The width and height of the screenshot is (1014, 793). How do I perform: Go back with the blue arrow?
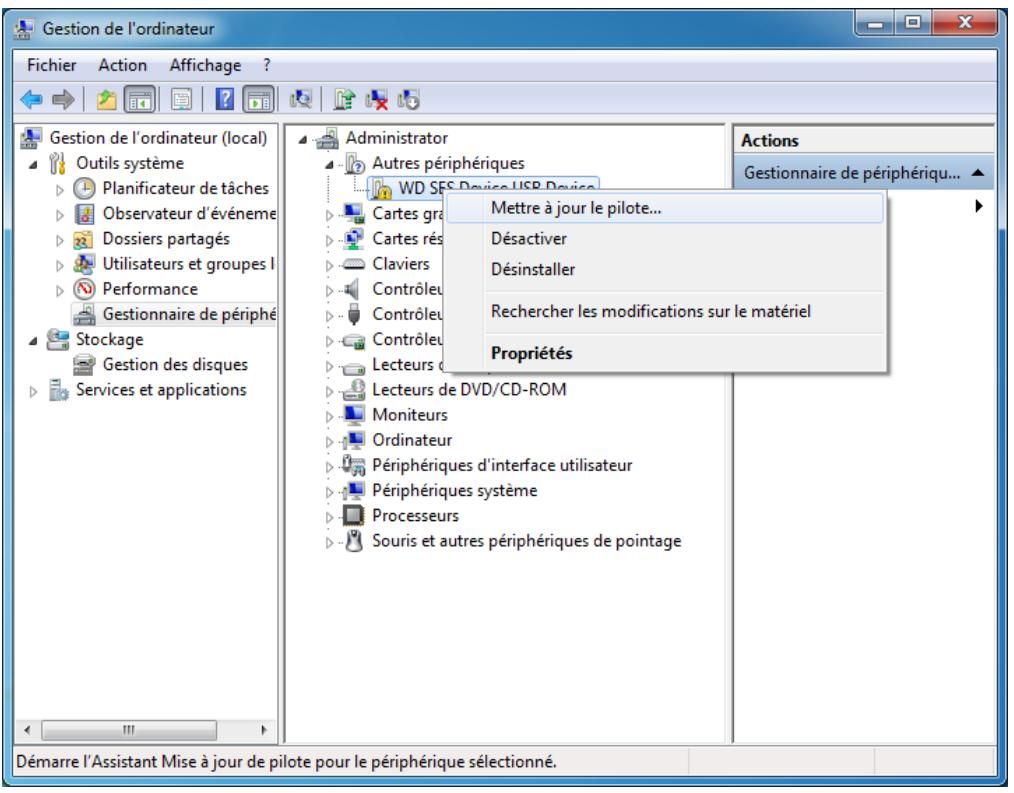(x=31, y=100)
